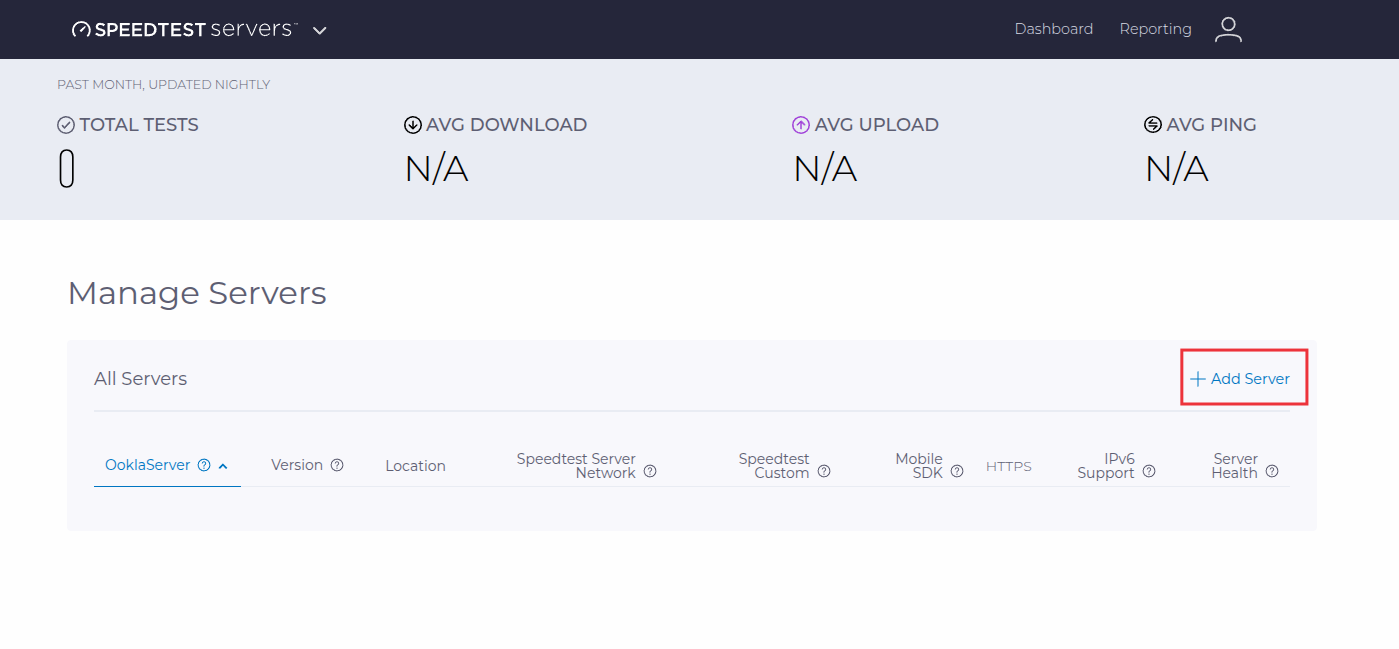Click the Avg Ping lightning icon
Screen dimensions: 1399x649
coord(1152,124)
